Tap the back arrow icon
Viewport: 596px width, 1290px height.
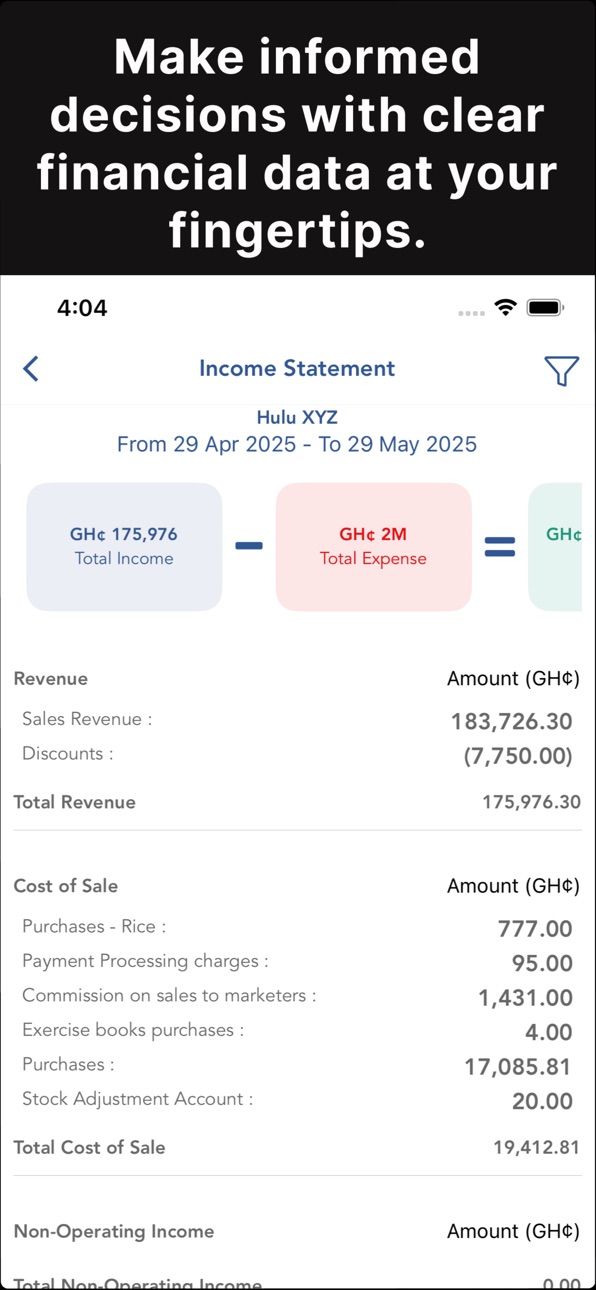(31, 369)
